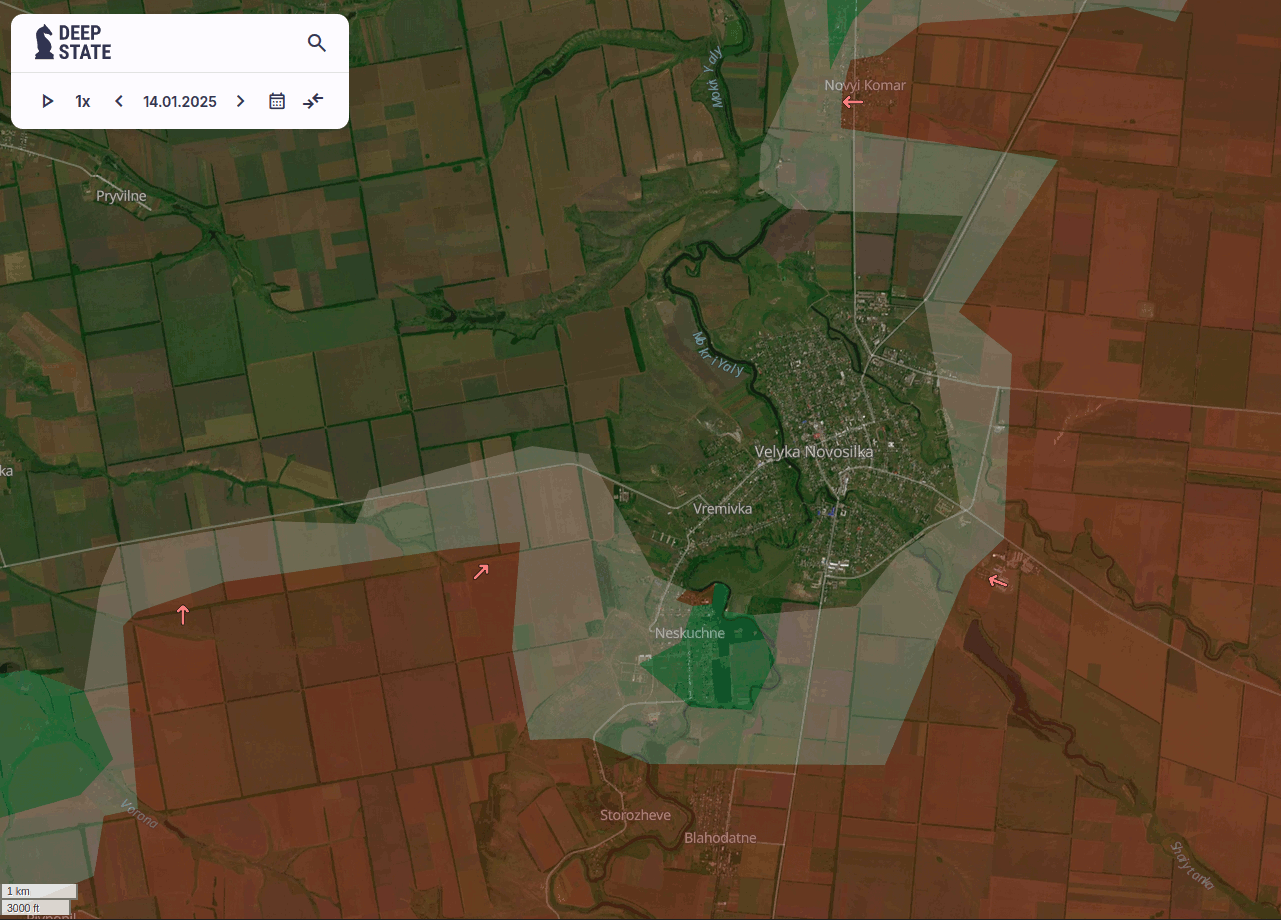Screen dimensions: 1281x920
Task: Click the Velyka Novosilka town label
Action: [x=813, y=452]
